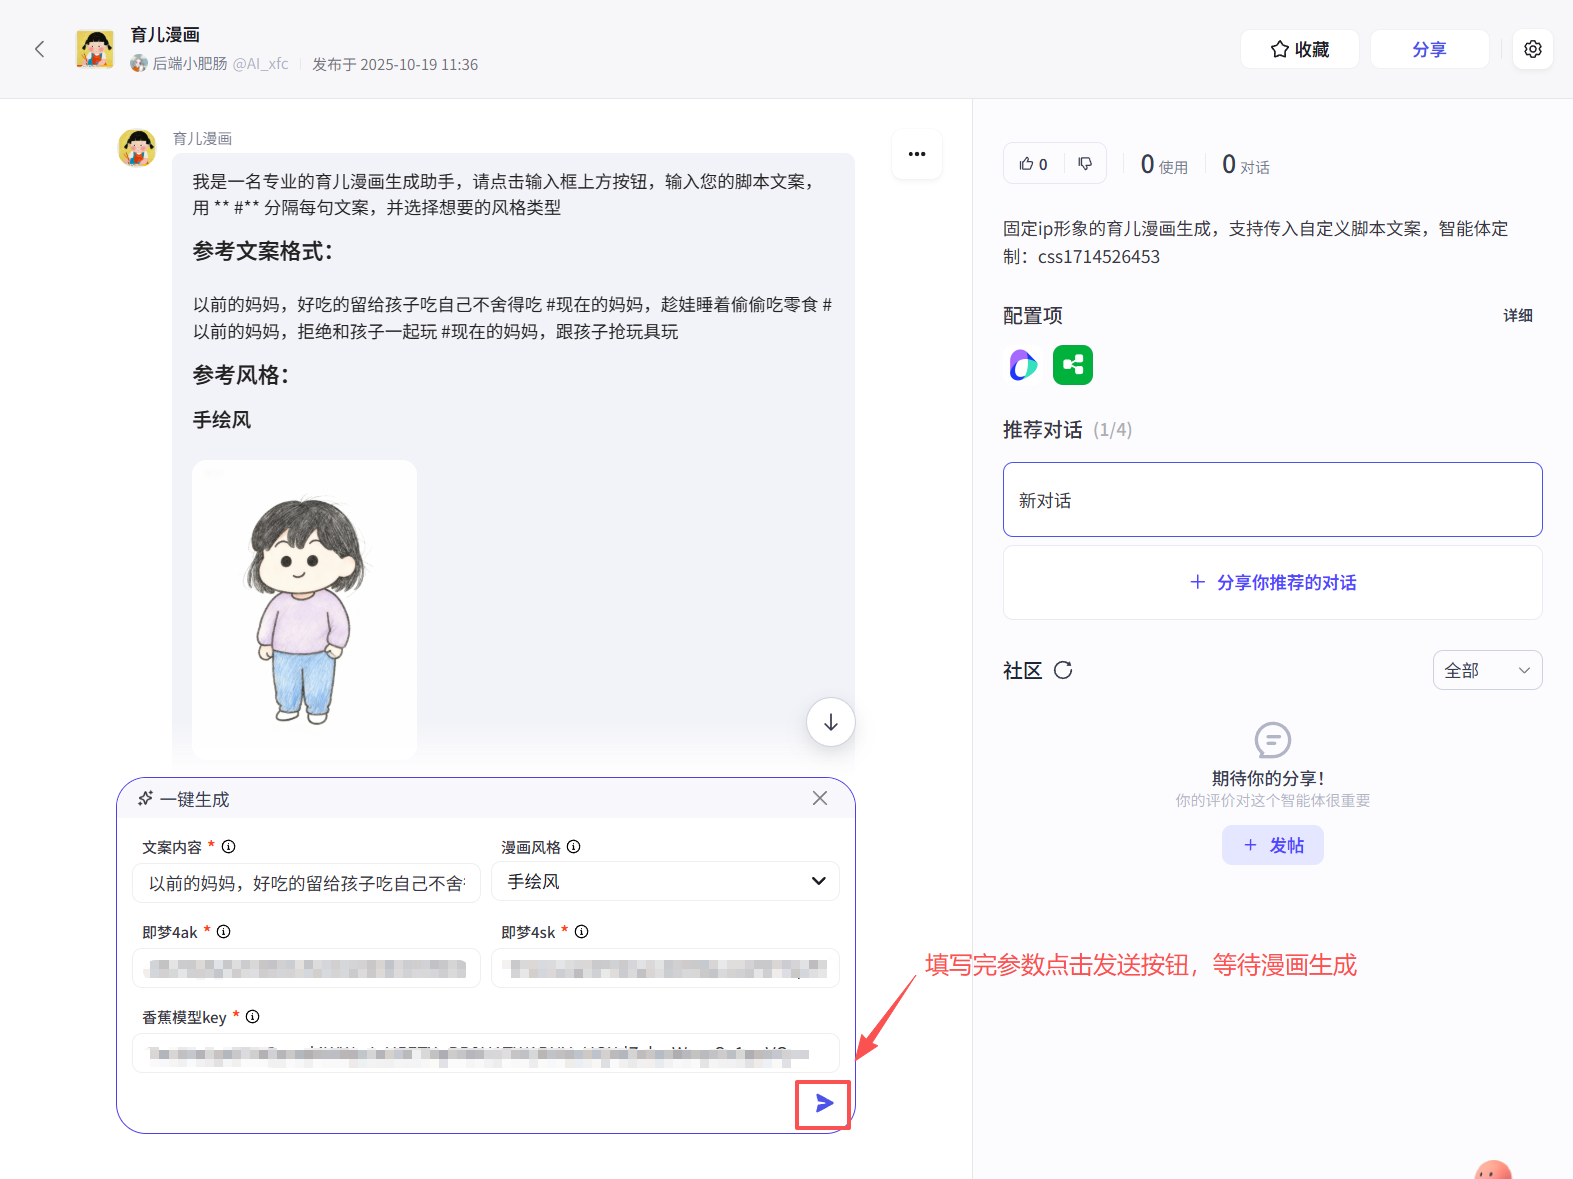The width and height of the screenshot is (1573, 1179).
Task: Click the 育儿漫画 title in the header
Action: (165, 35)
